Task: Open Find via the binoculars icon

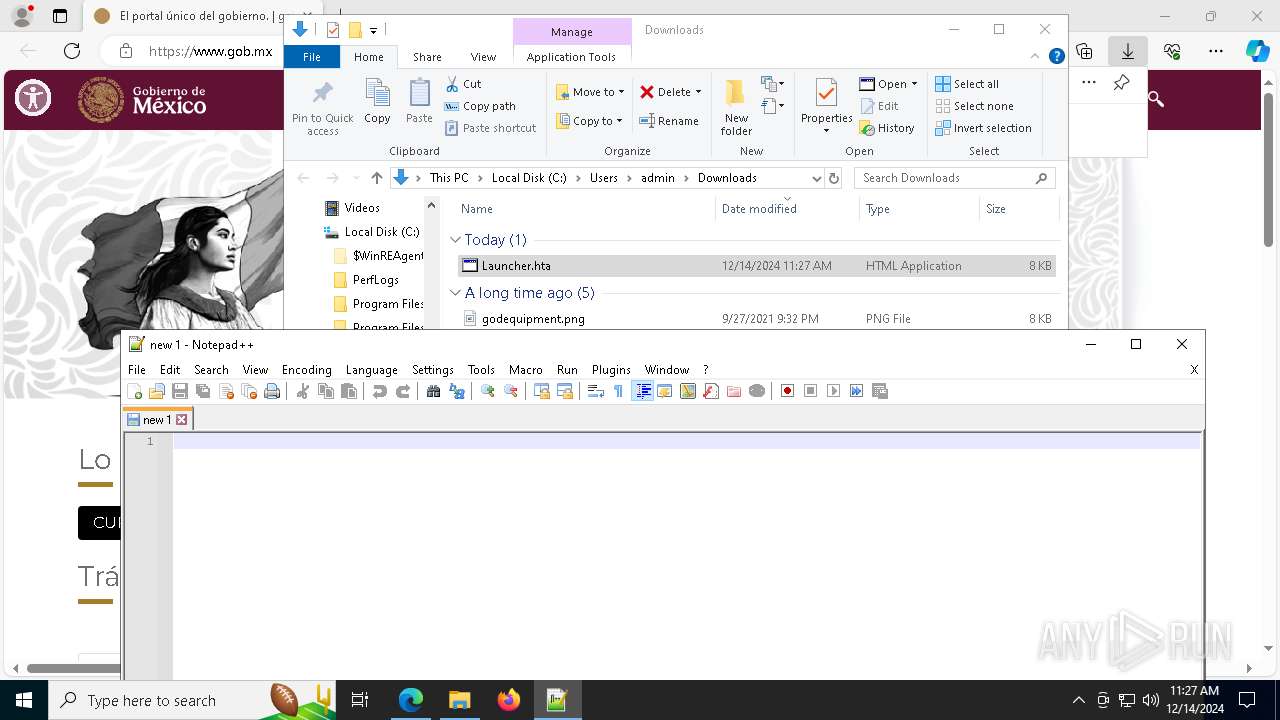Action: tap(433, 391)
